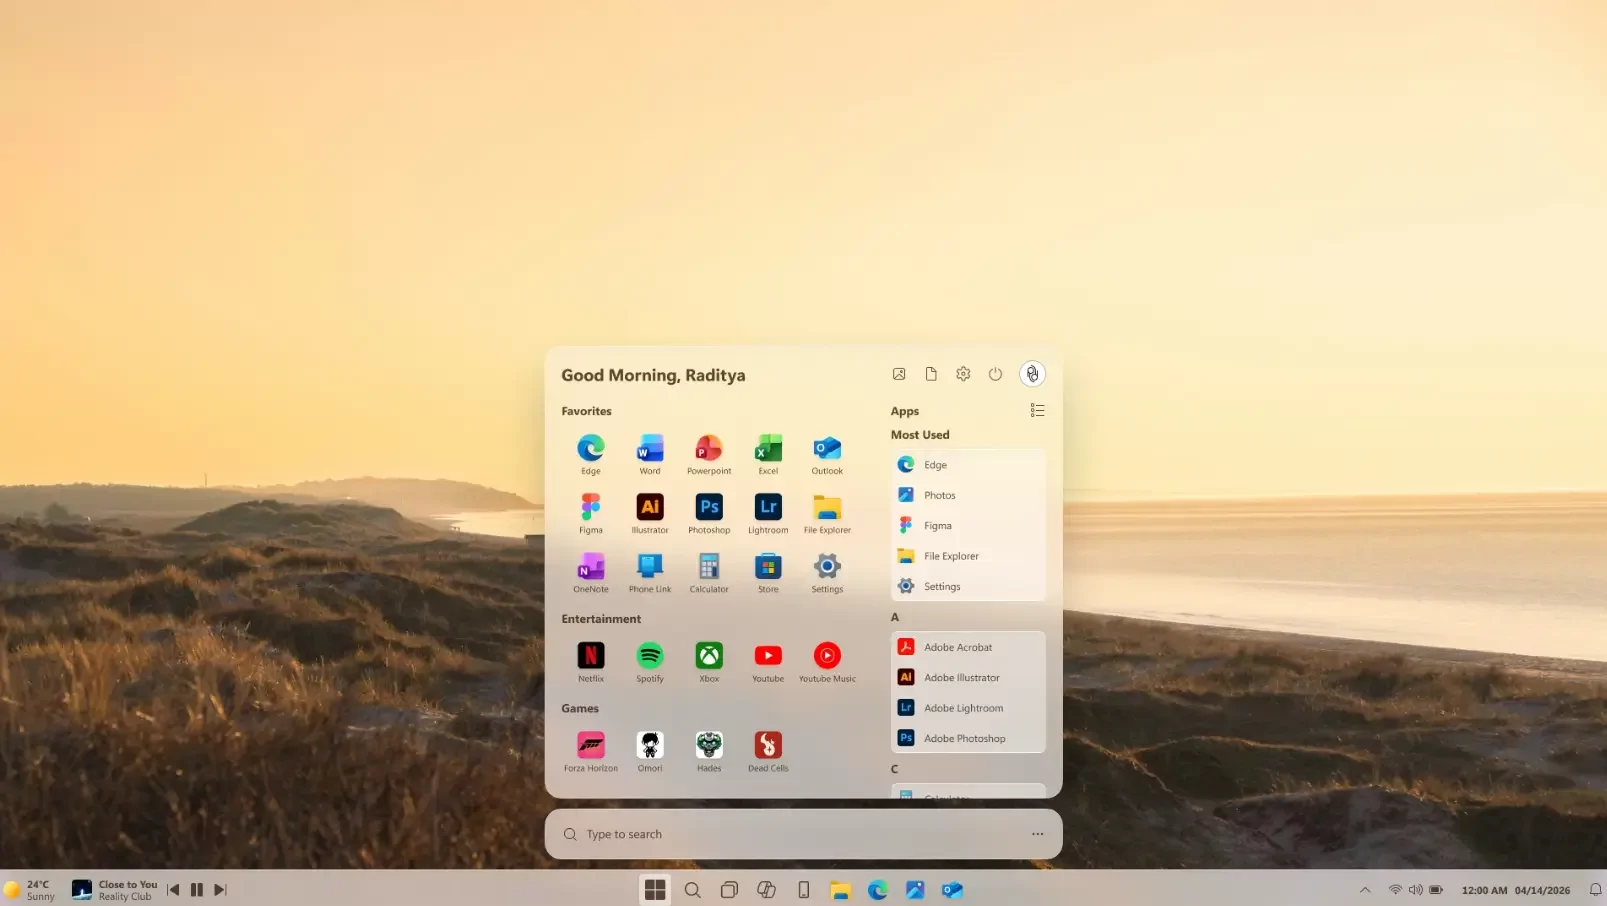Open Figma from the Favorites grid
This screenshot has width=1607, height=906.
591,508
